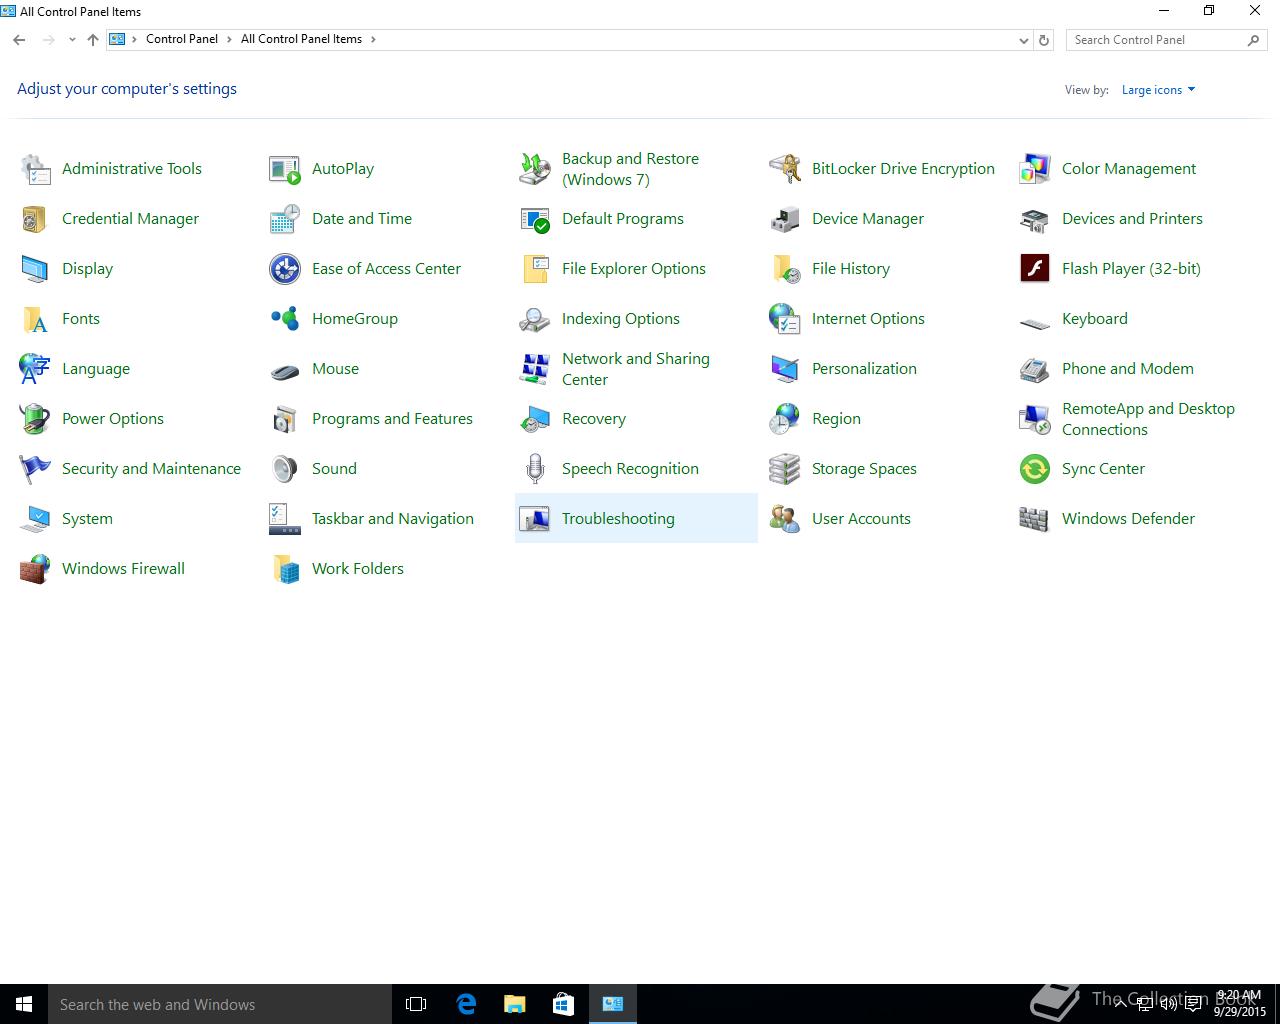Open the Windows Defender wall icon
The height and width of the screenshot is (1024, 1280).
[1035, 519]
